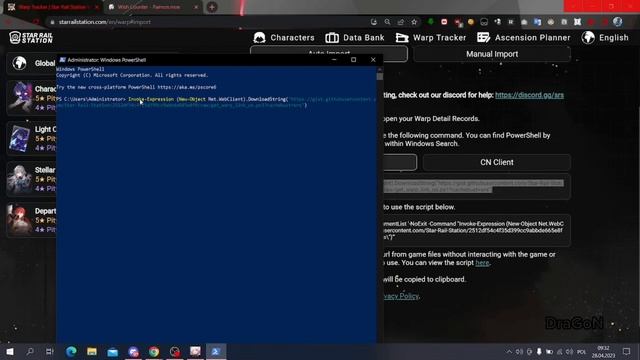Open the battery status tray icon
The image size is (640, 360).
549,351
